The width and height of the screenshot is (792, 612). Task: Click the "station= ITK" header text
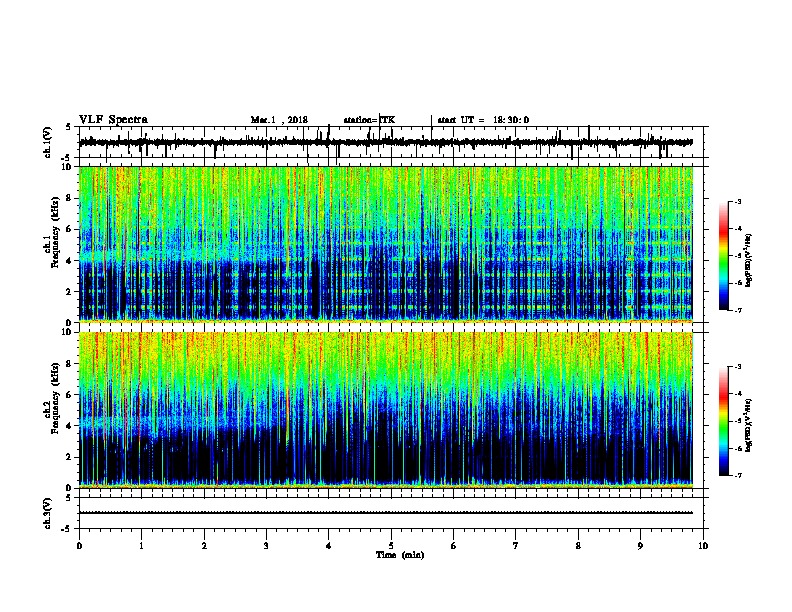coord(369,120)
